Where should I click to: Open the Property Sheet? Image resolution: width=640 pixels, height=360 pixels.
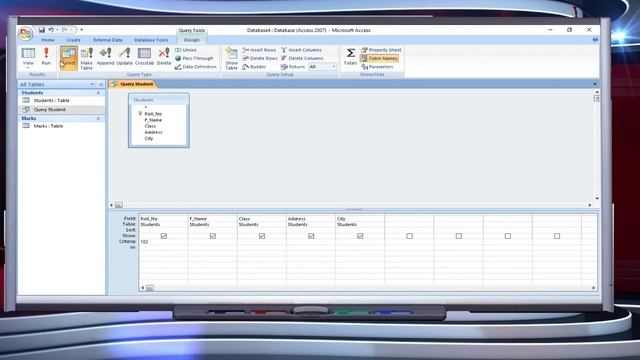[x=381, y=50]
